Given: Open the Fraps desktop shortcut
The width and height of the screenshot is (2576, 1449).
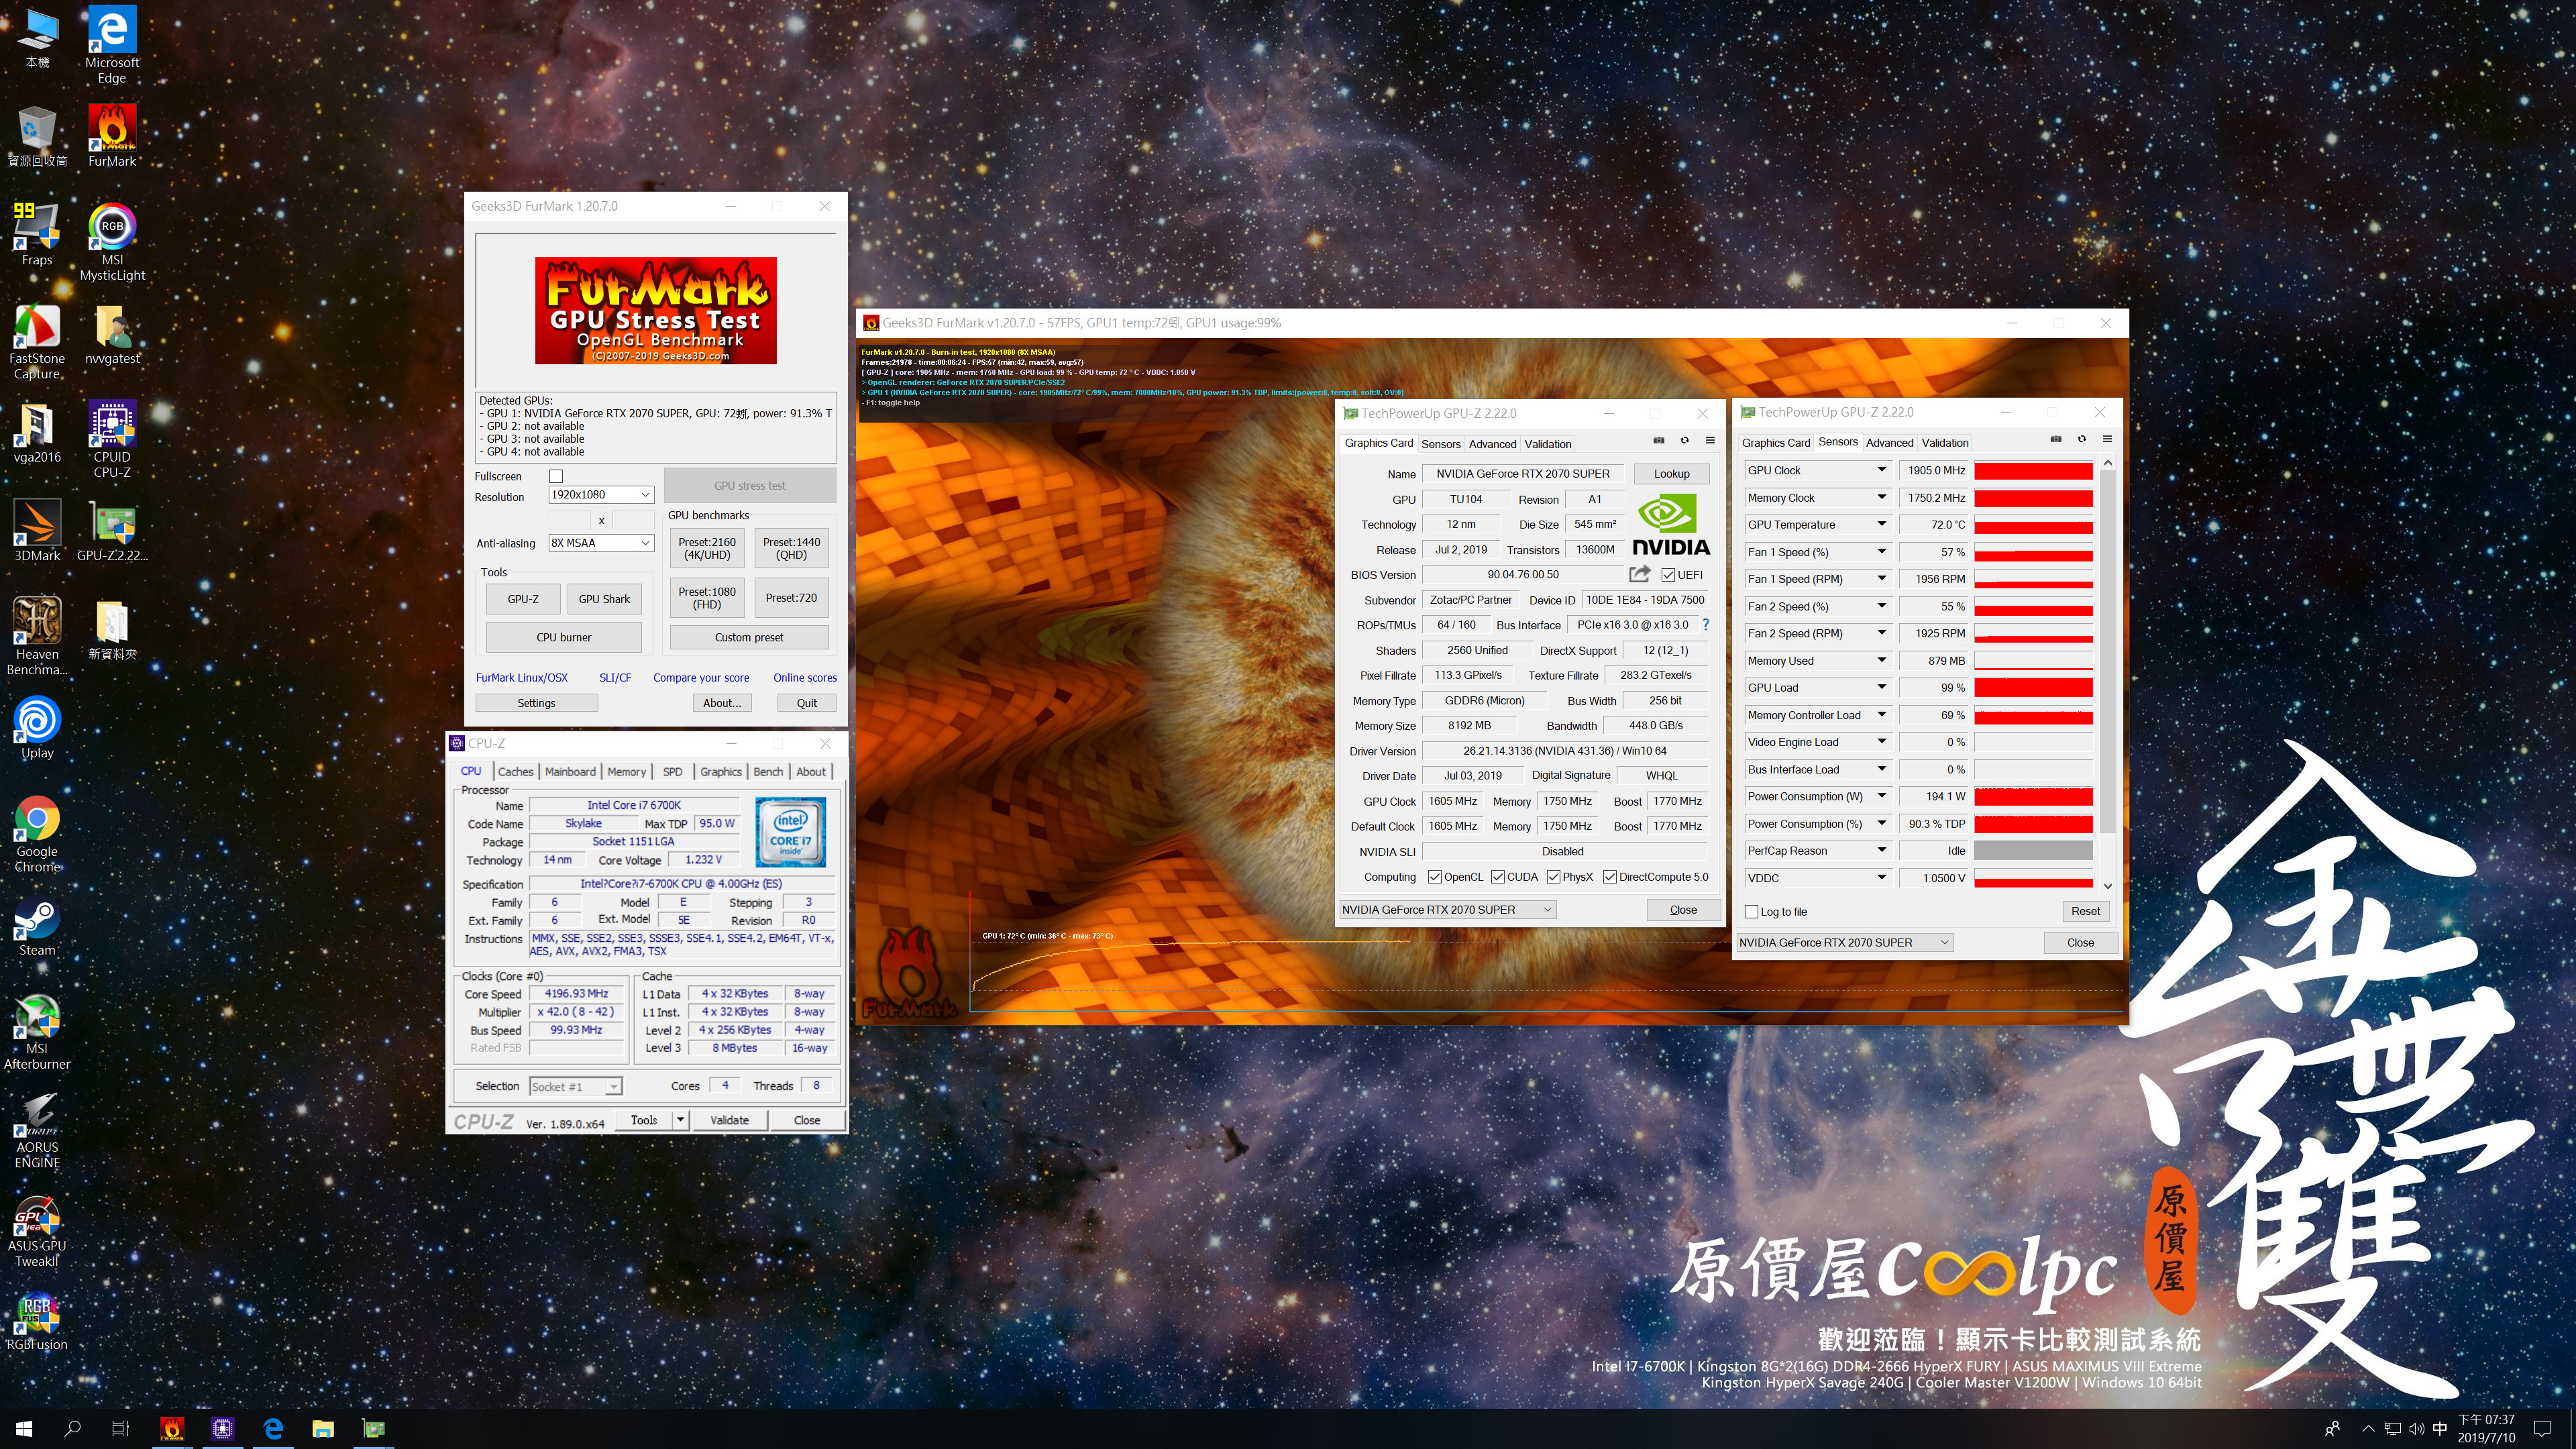Looking at the screenshot, I should coord(37,234).
